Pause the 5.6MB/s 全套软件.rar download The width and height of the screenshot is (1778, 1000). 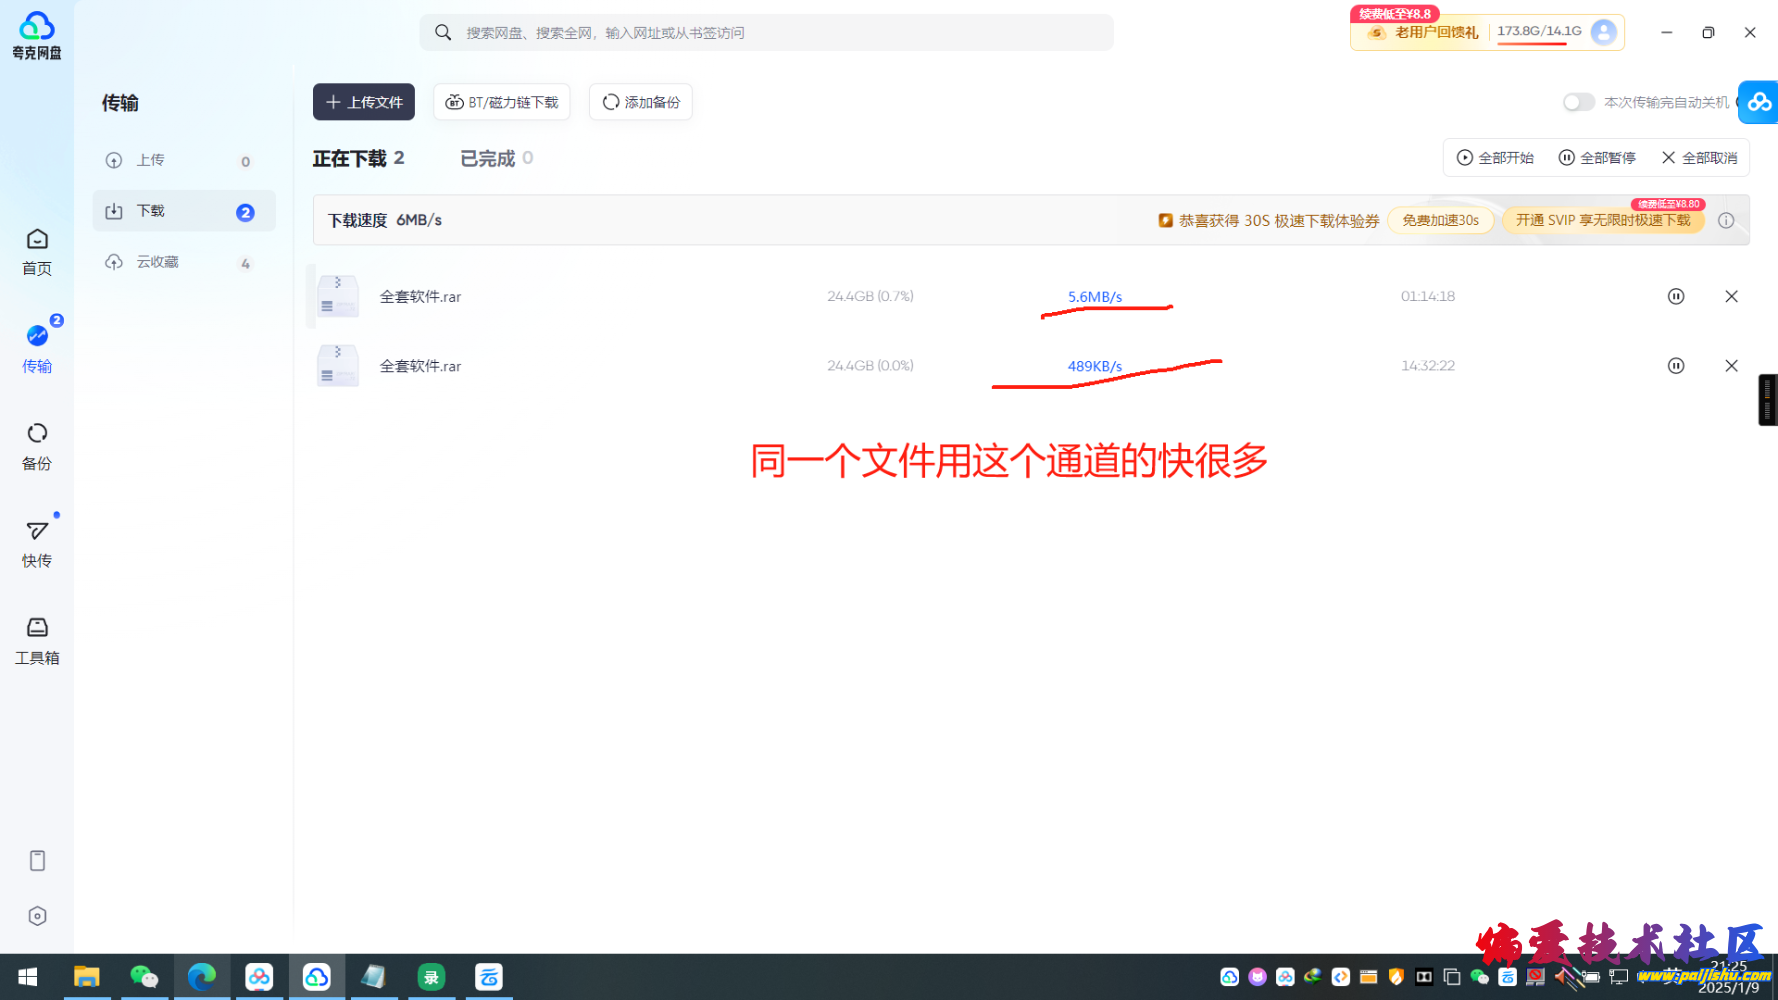point(1677,296)
